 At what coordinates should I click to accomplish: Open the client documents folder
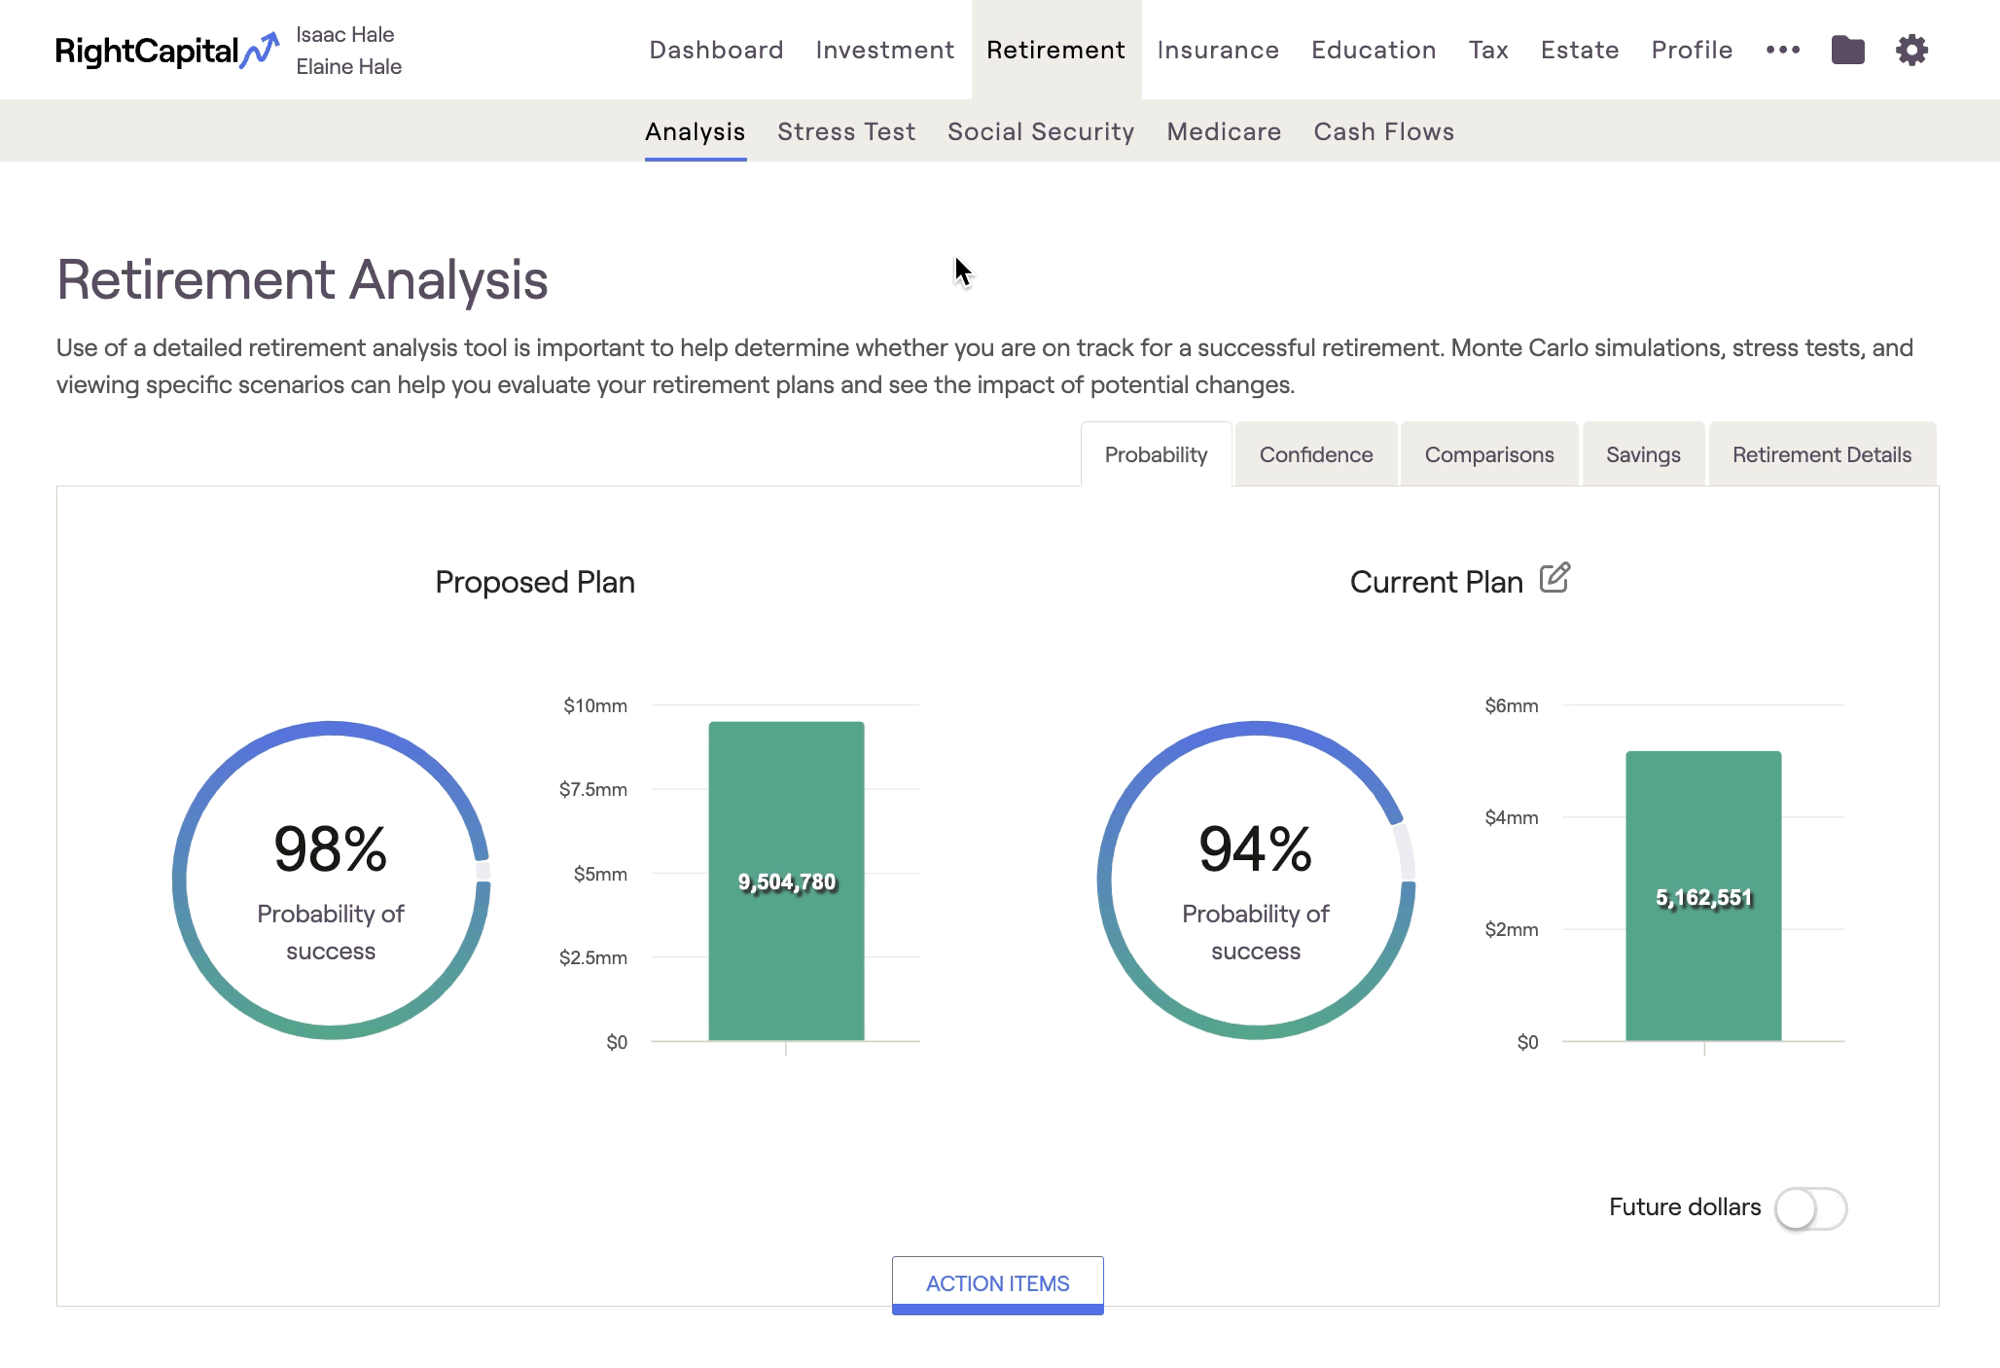click(x=1849, y=49)
